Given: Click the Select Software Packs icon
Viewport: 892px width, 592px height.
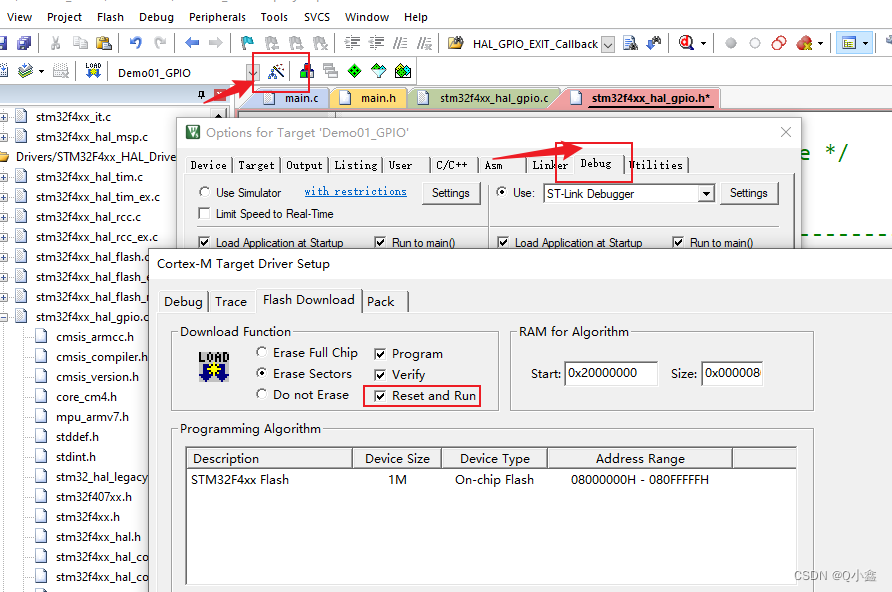Looking at the screenshot, I should 378,71.
